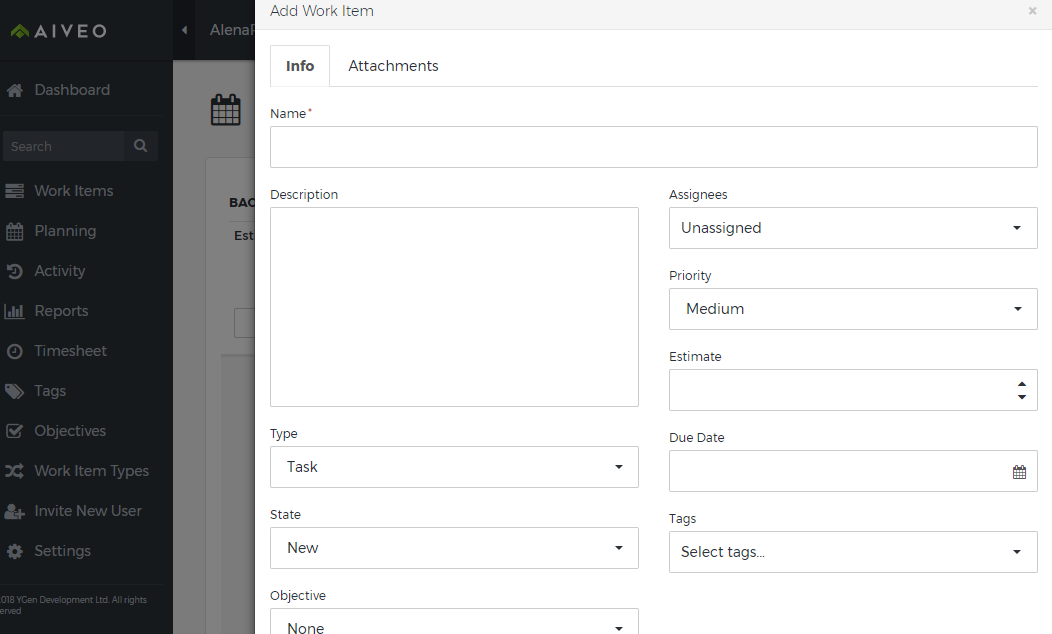This screenshot has height=634, width=1052.
Task: Click the Planning calendar icon
Action: (x=15, y=231)
